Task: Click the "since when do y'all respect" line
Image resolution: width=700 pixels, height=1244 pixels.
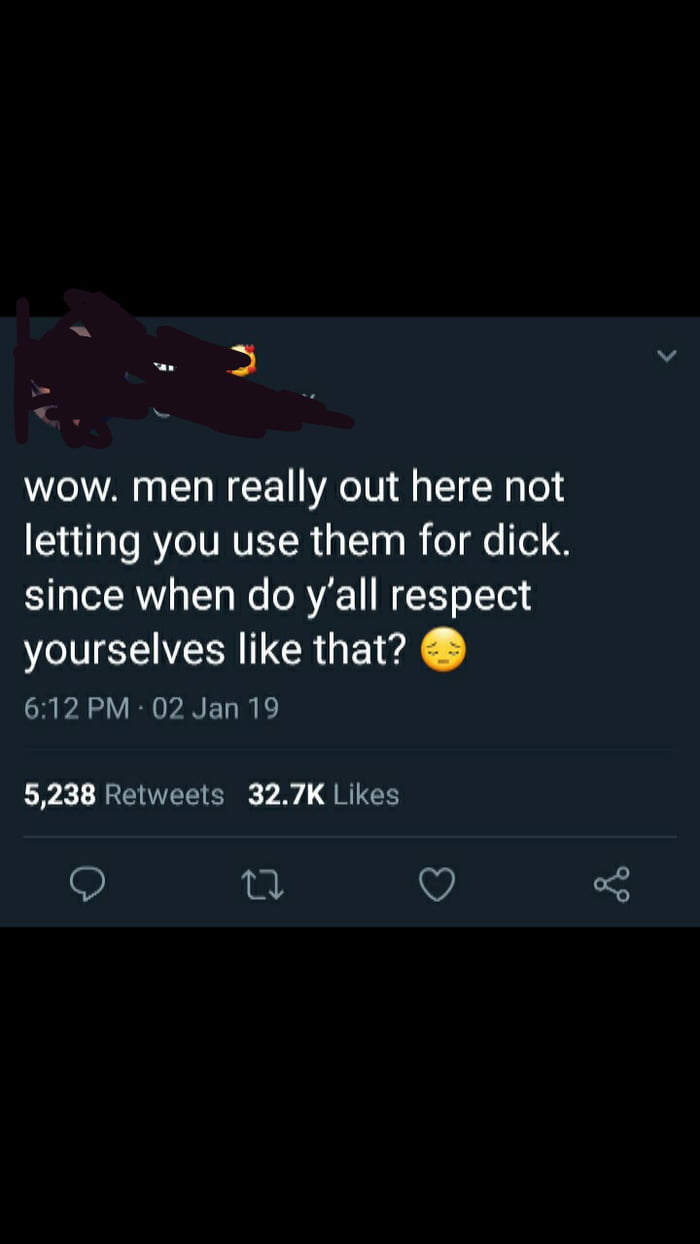Action: [277, 596]
